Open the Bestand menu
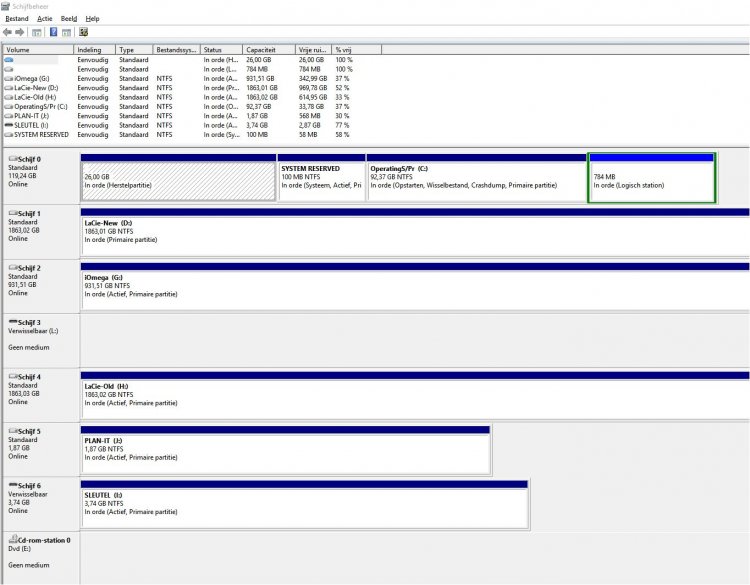Screen dimensions: 750x585 click(17, 18)
